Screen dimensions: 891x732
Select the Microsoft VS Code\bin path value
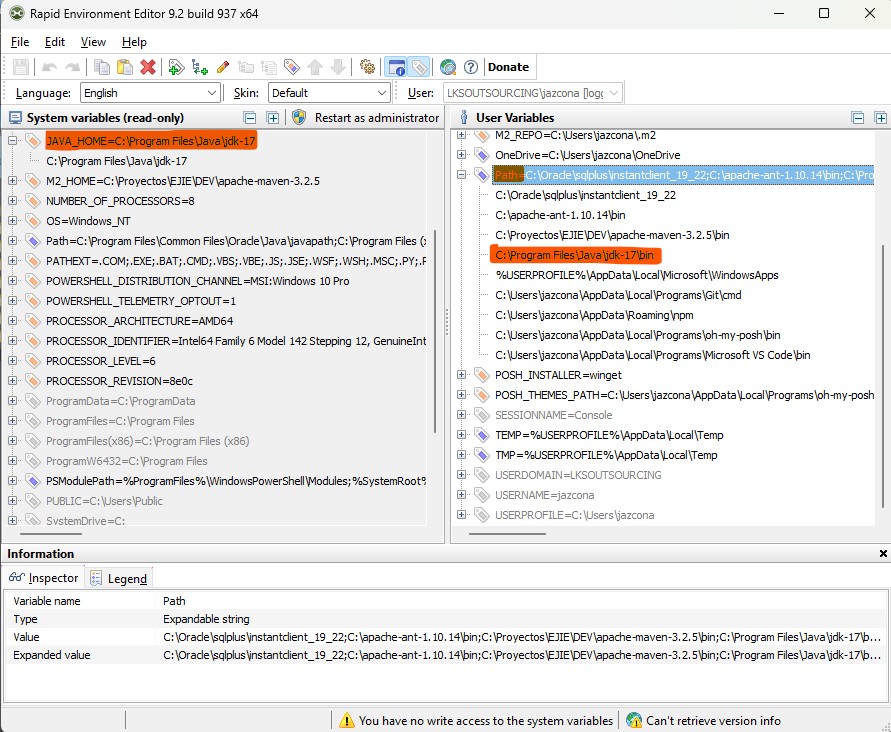click(653, 355)
